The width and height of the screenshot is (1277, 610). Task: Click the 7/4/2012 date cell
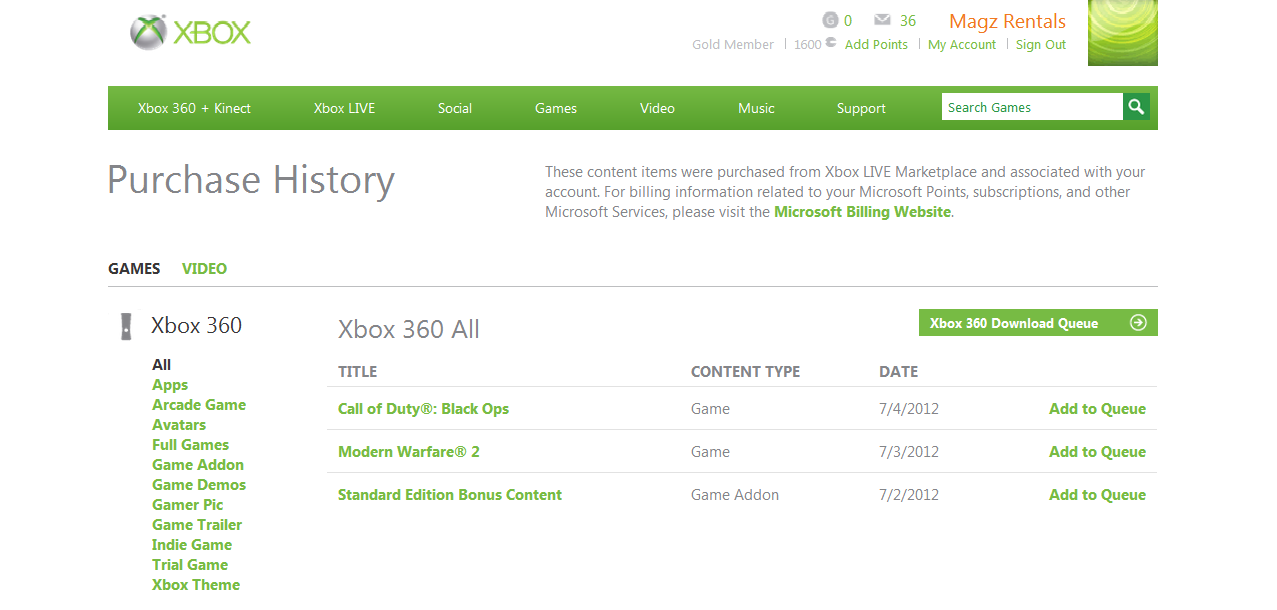point(909,408)
